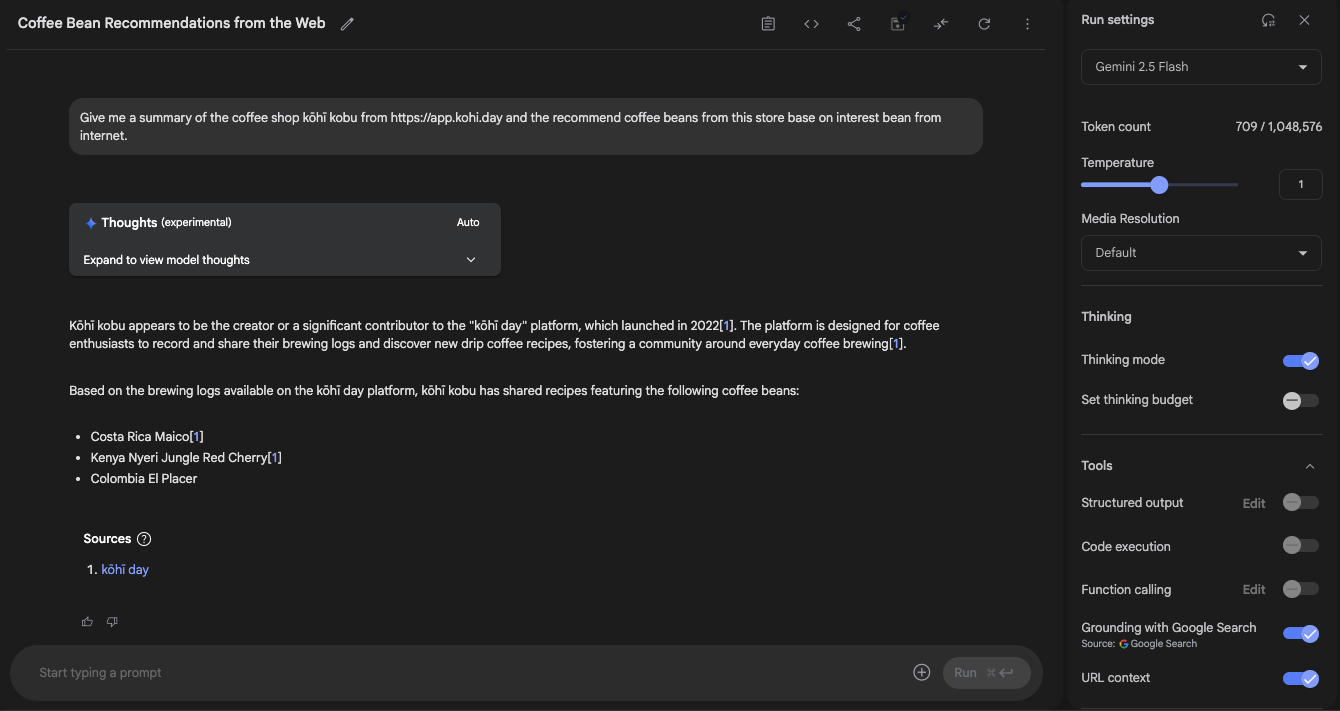Image resolution: width=1340 pixels, height=711 pixels.
Task: Click the clear chat refresh icon
Action: coord(984,24)
